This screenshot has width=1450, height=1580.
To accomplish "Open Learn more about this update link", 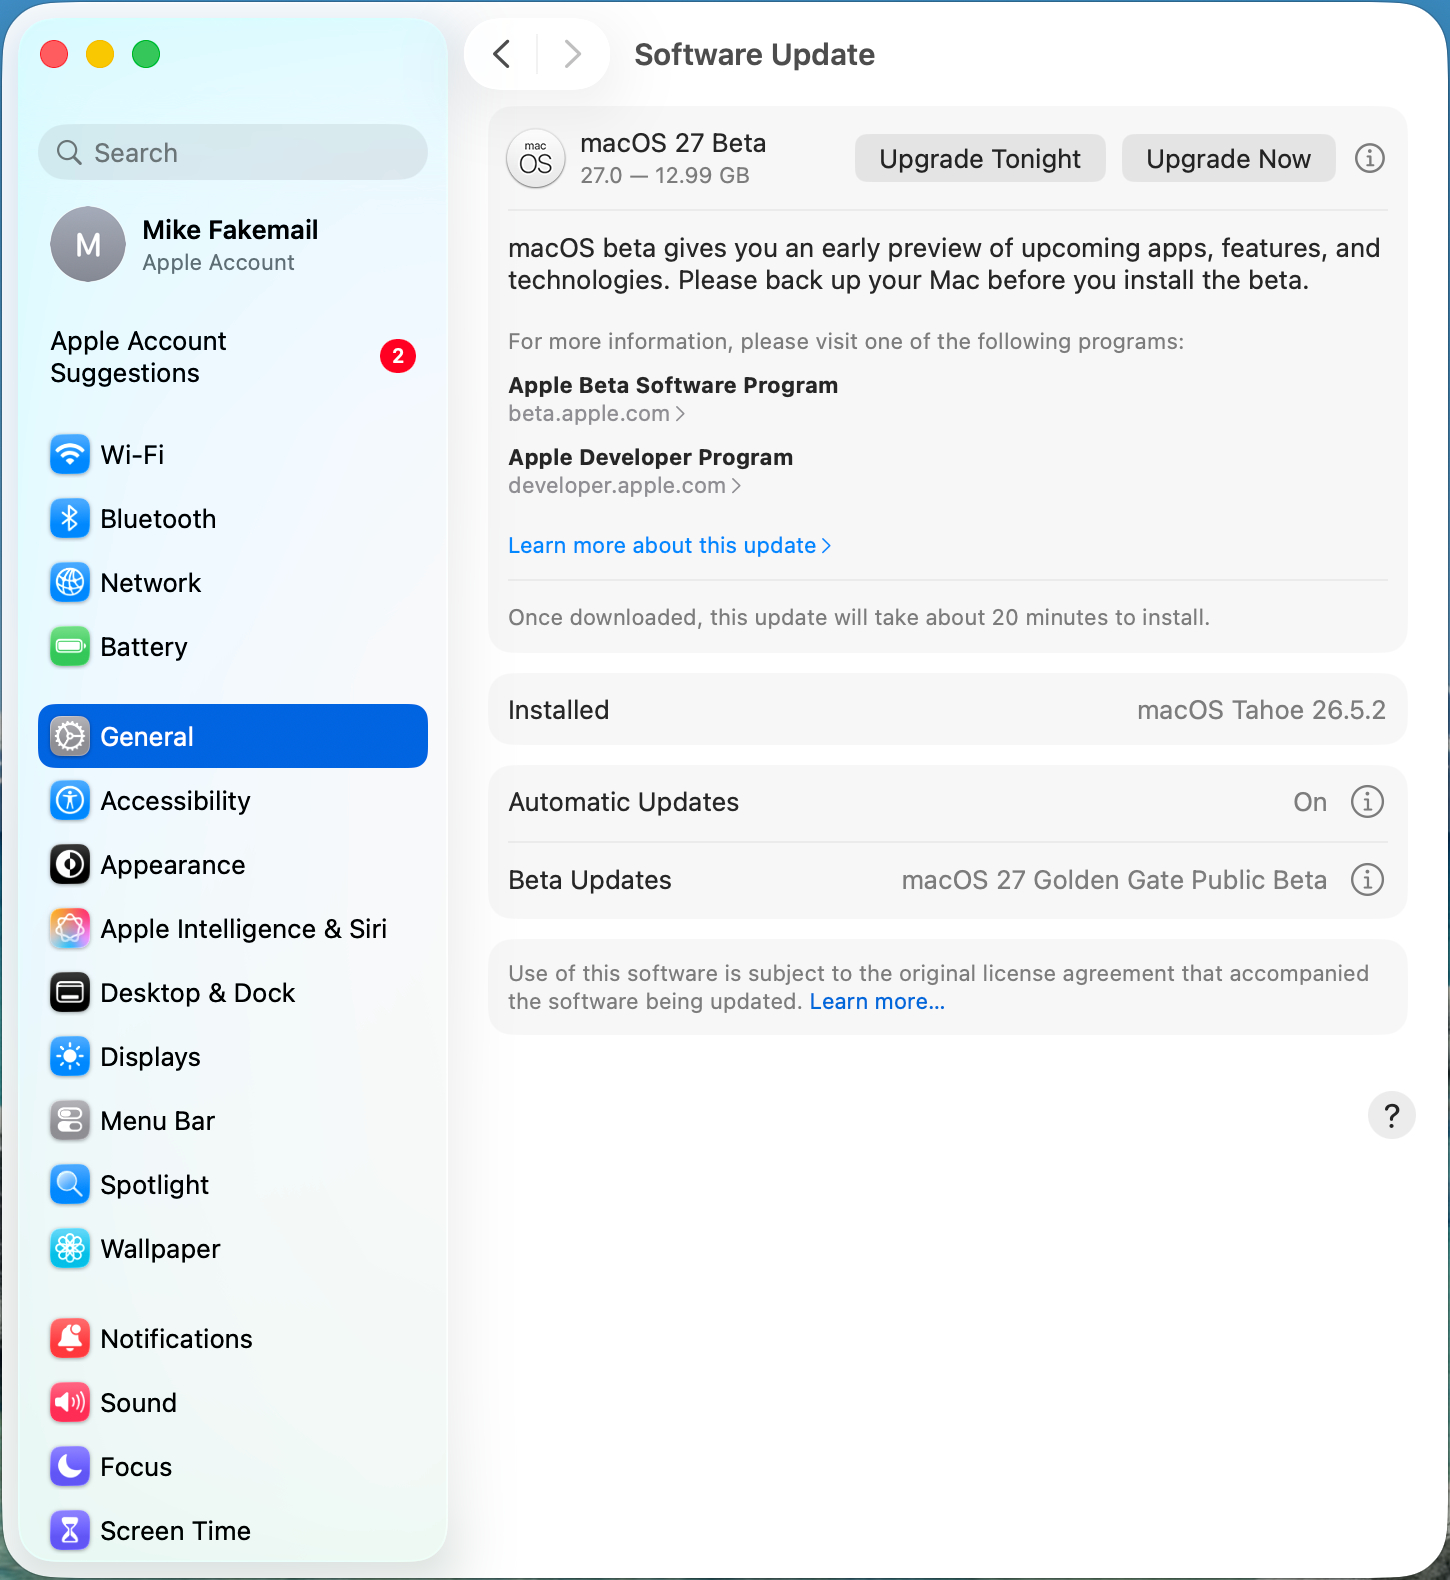I will coord(669,545).
